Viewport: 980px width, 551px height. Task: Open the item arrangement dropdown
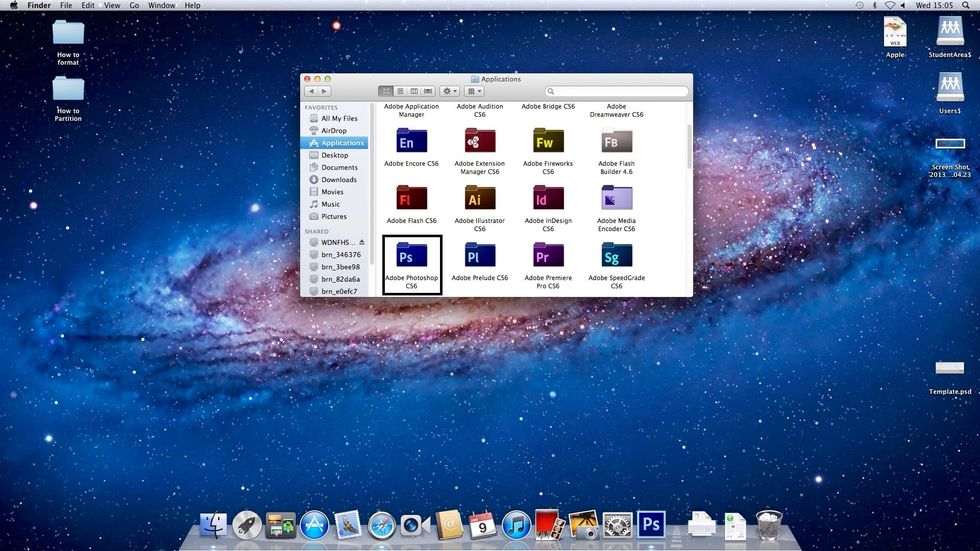pos(474,91)
